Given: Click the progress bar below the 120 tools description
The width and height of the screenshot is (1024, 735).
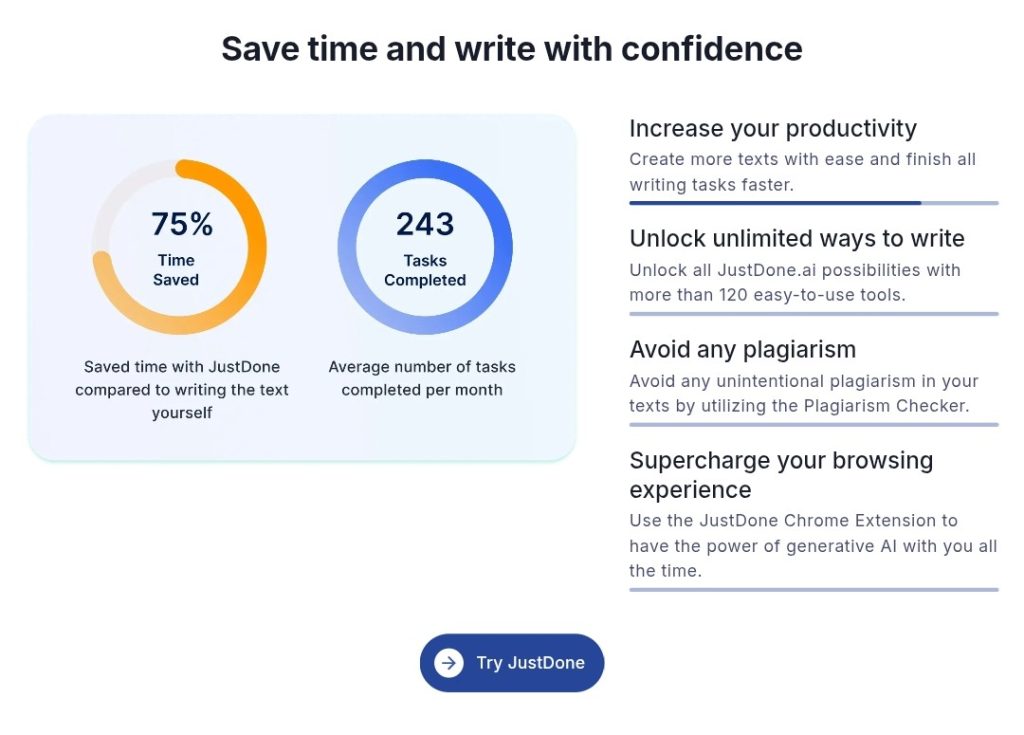Looking at the screenshot, I should (x=812, y=314).
